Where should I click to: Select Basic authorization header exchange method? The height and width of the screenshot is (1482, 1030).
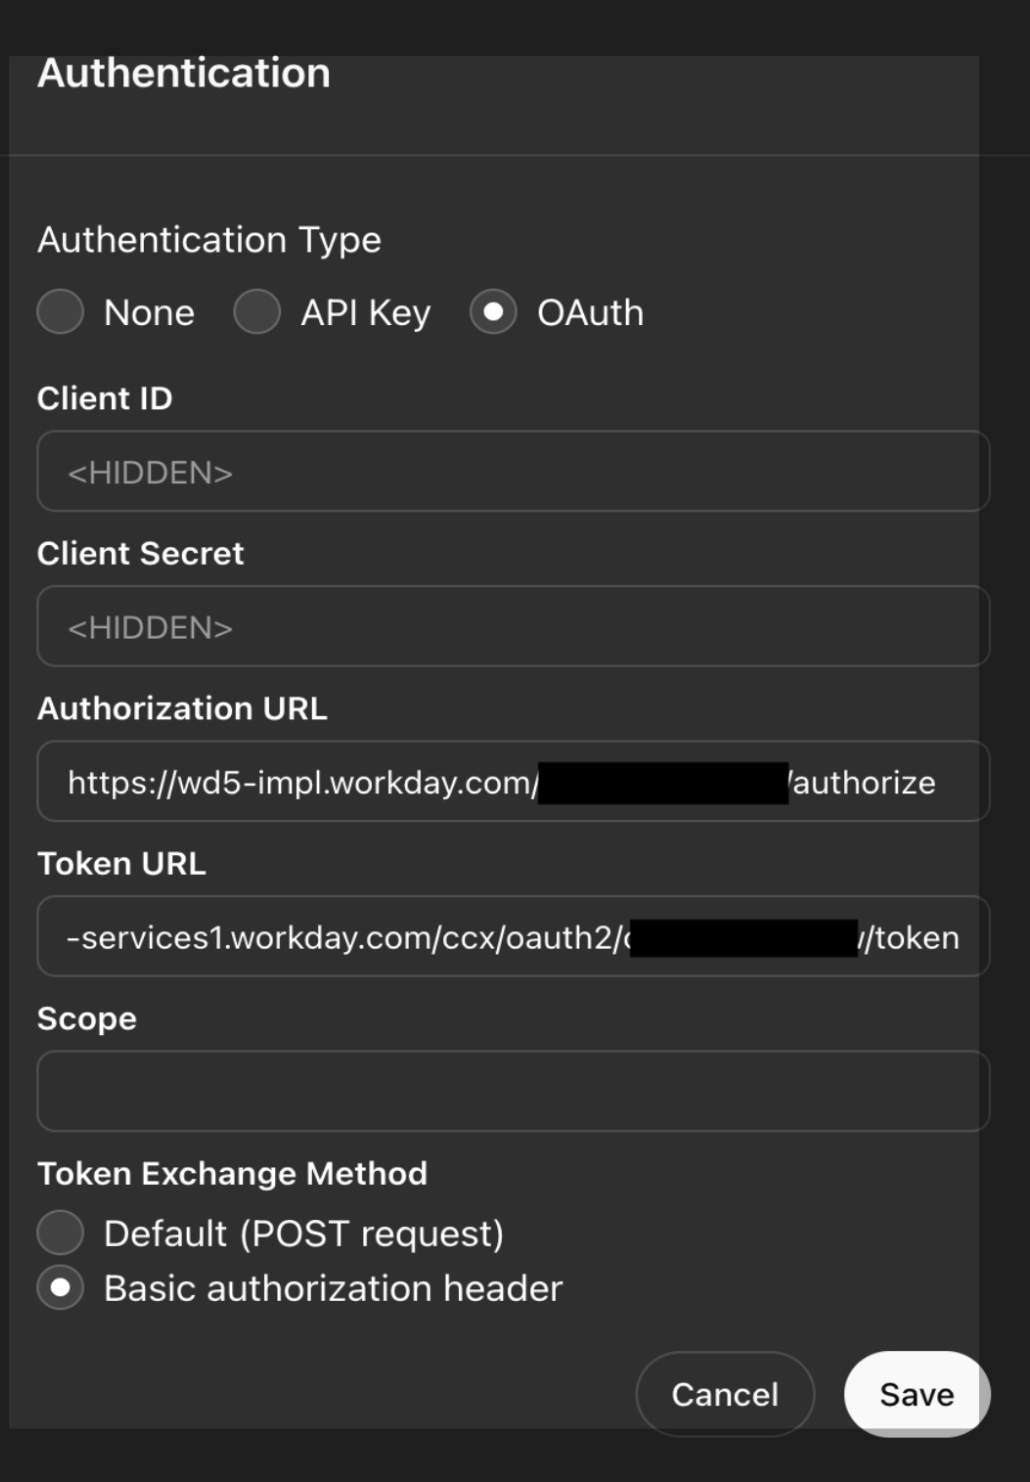point(60,1288)
